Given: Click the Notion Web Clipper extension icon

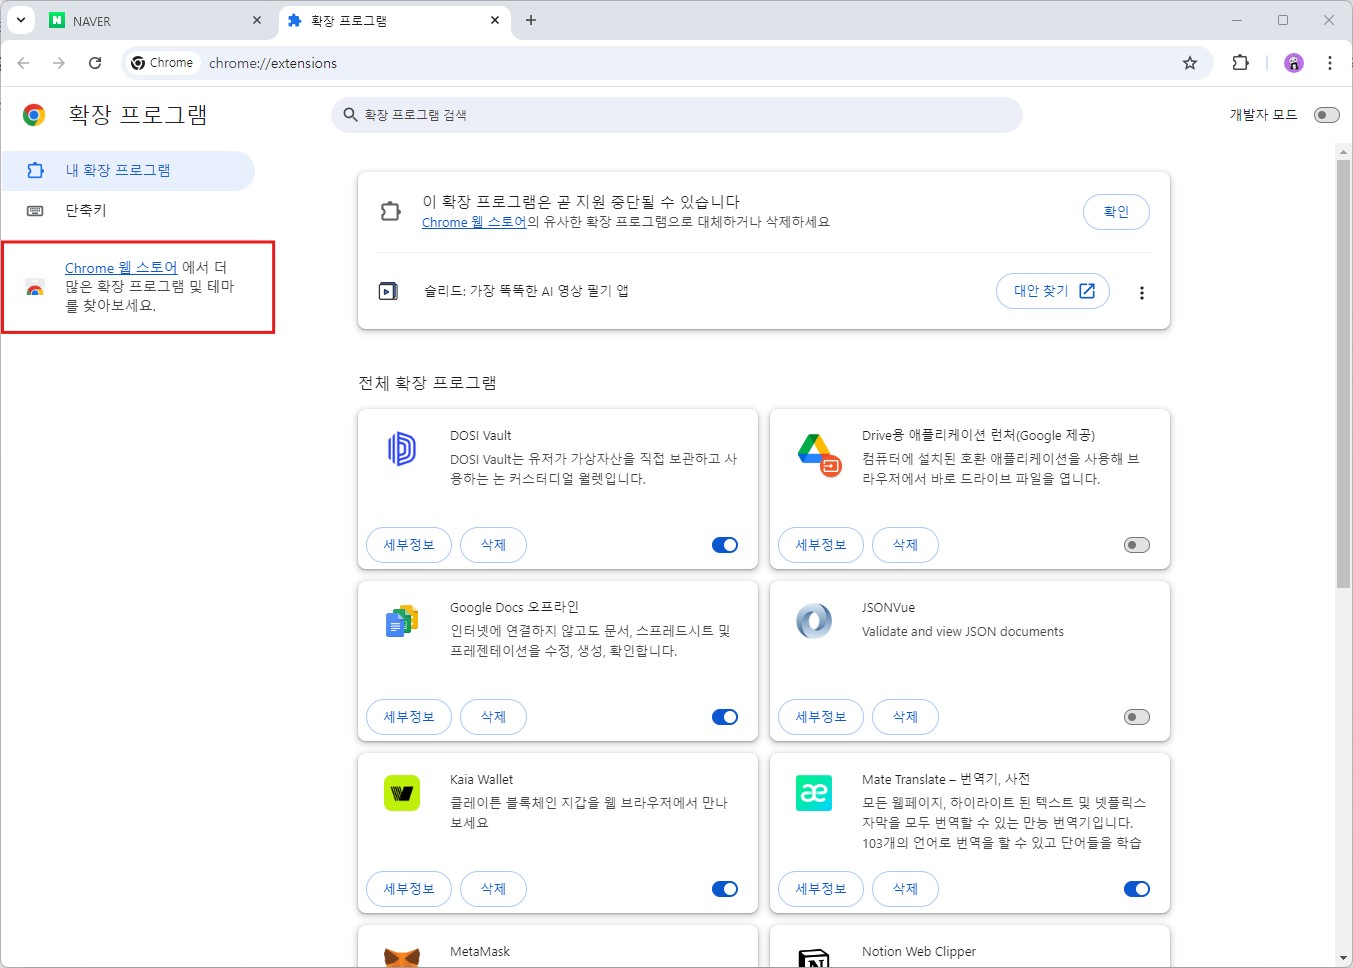Looking at the screenshot, I should pyautogui.click(x=814, y=958).
